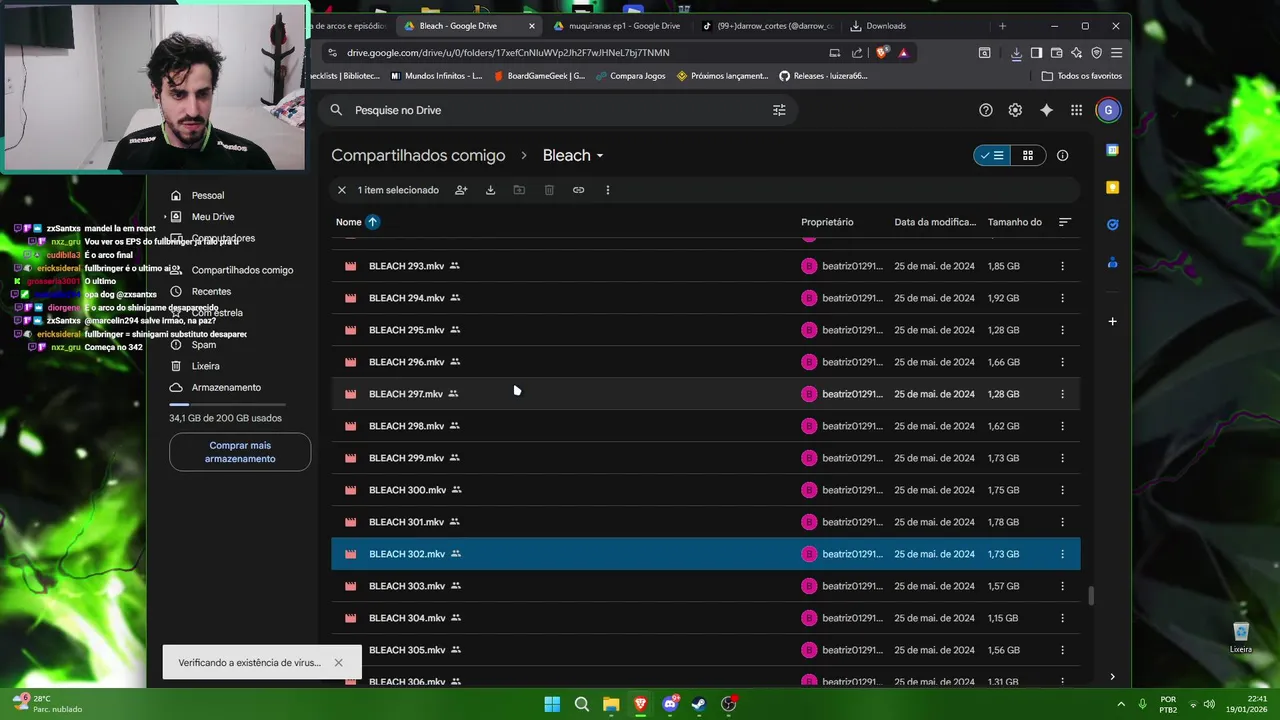Open more options for BLEACH 305.mkv
1280x720 pixels.
1062,650
